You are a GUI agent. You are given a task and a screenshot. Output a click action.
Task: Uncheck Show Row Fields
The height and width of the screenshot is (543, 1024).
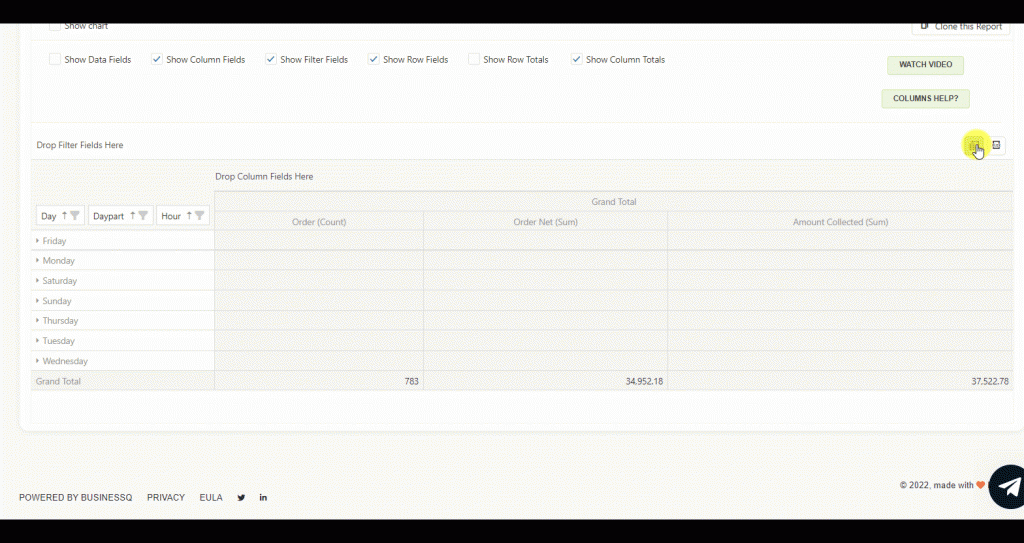click(x=374, y=59)
